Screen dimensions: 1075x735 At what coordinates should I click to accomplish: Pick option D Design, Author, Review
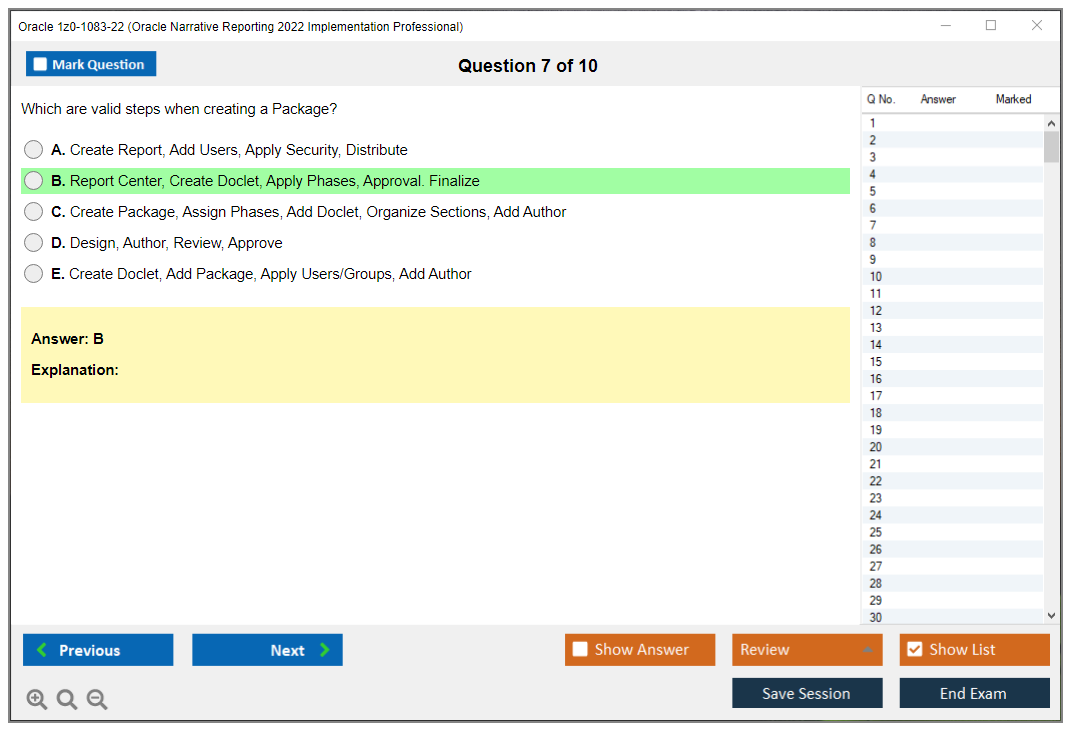coord(34,243)
